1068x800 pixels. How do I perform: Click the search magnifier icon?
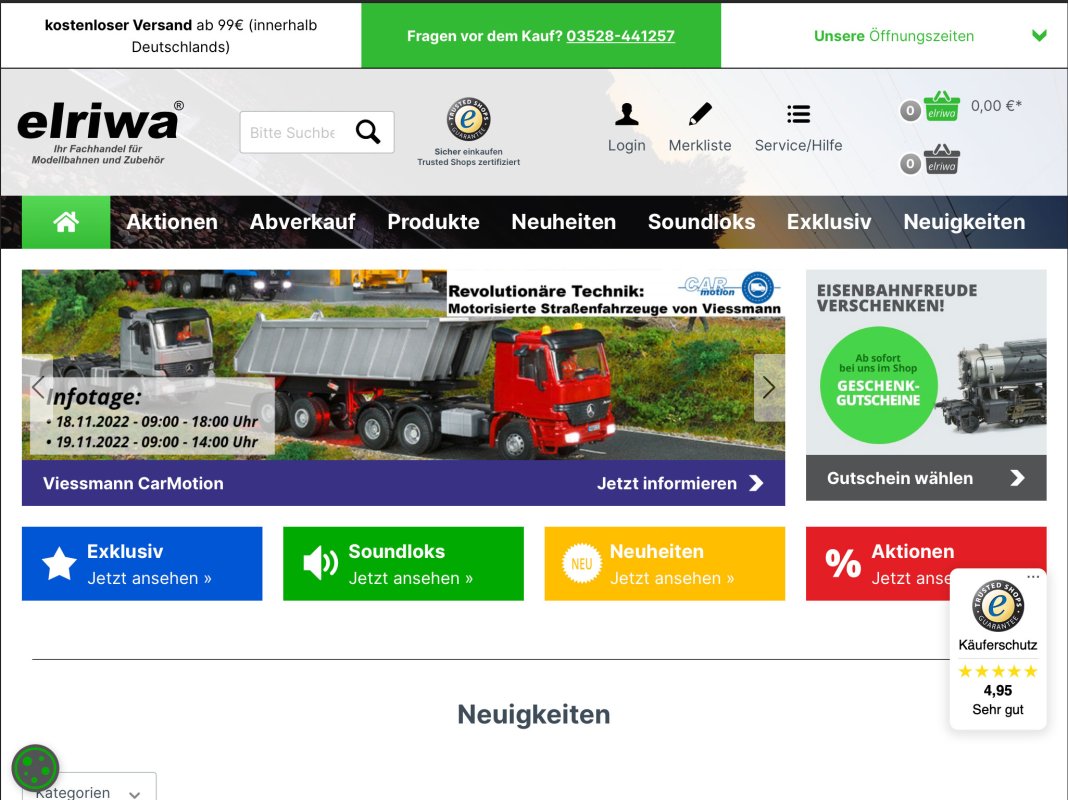click(368, 132)
